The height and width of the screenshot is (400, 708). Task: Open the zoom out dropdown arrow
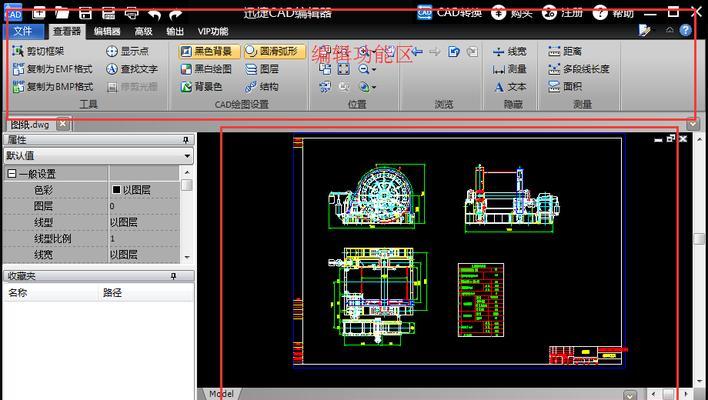pyautogui.click(x=374, y=70)
